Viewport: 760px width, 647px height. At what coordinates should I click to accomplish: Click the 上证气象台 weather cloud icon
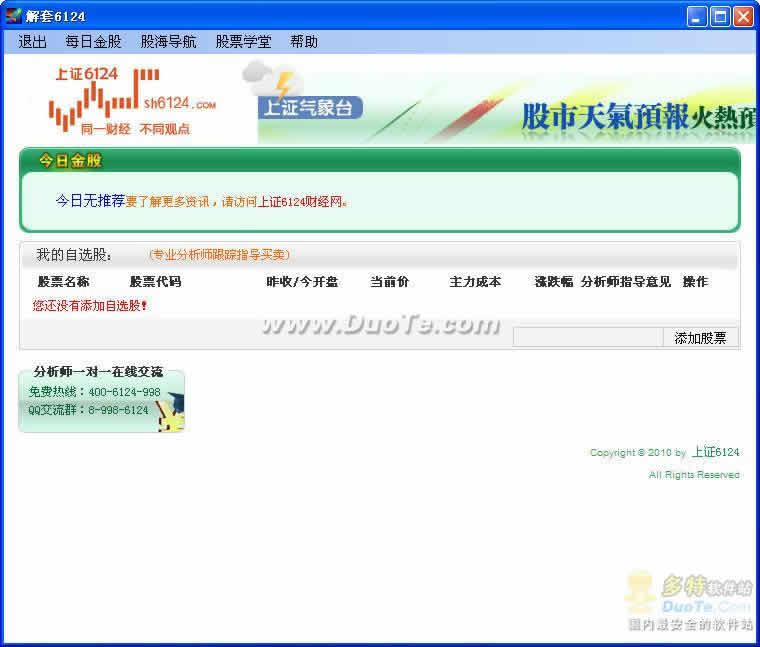click(x=272, y=79)
